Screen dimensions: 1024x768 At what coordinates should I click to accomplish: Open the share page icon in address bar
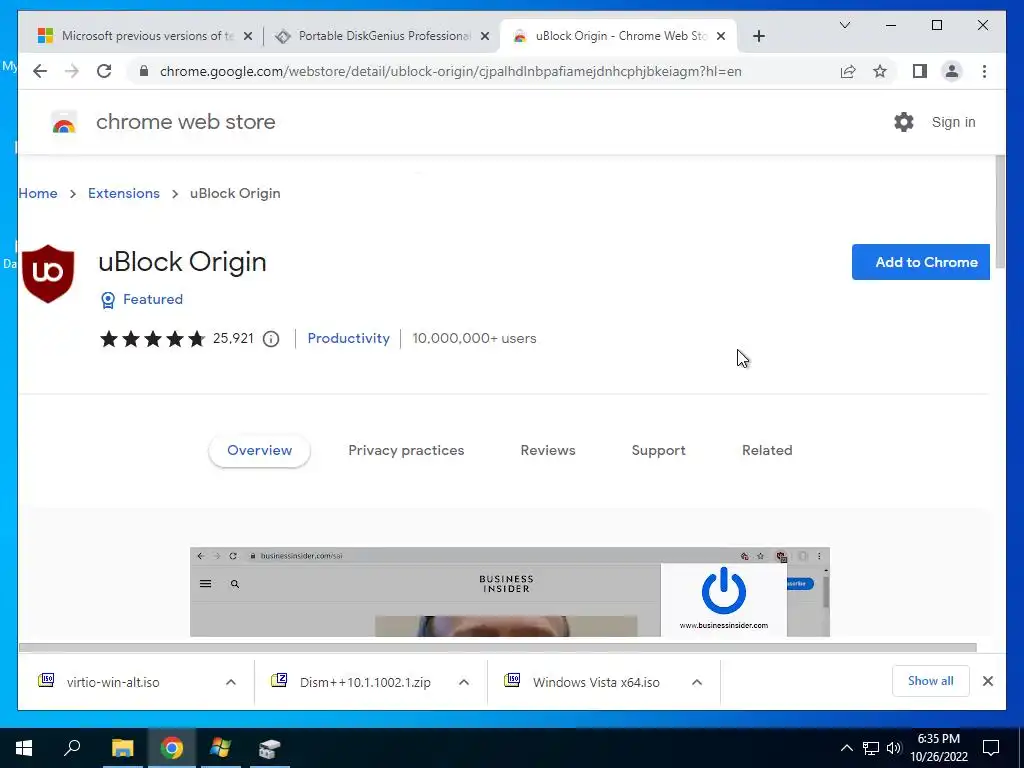tap(848, 71)
